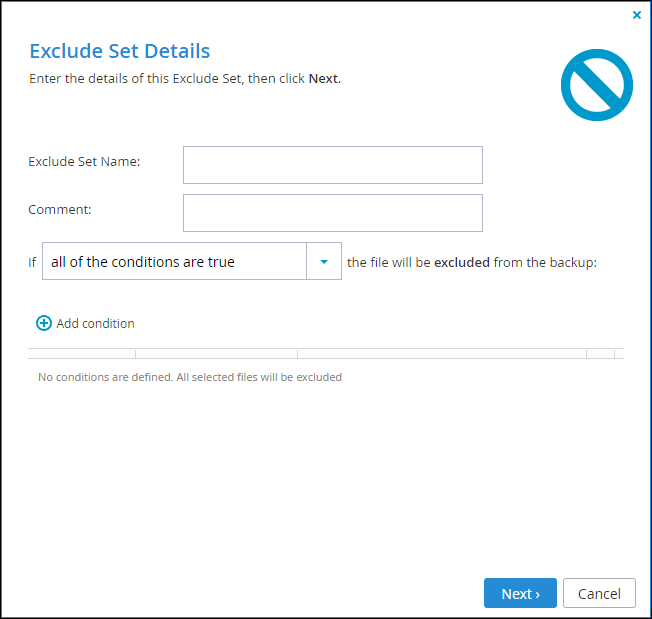
Task: Click the bold 'excluded' word in the sentence
Action: tap(462, 262)
